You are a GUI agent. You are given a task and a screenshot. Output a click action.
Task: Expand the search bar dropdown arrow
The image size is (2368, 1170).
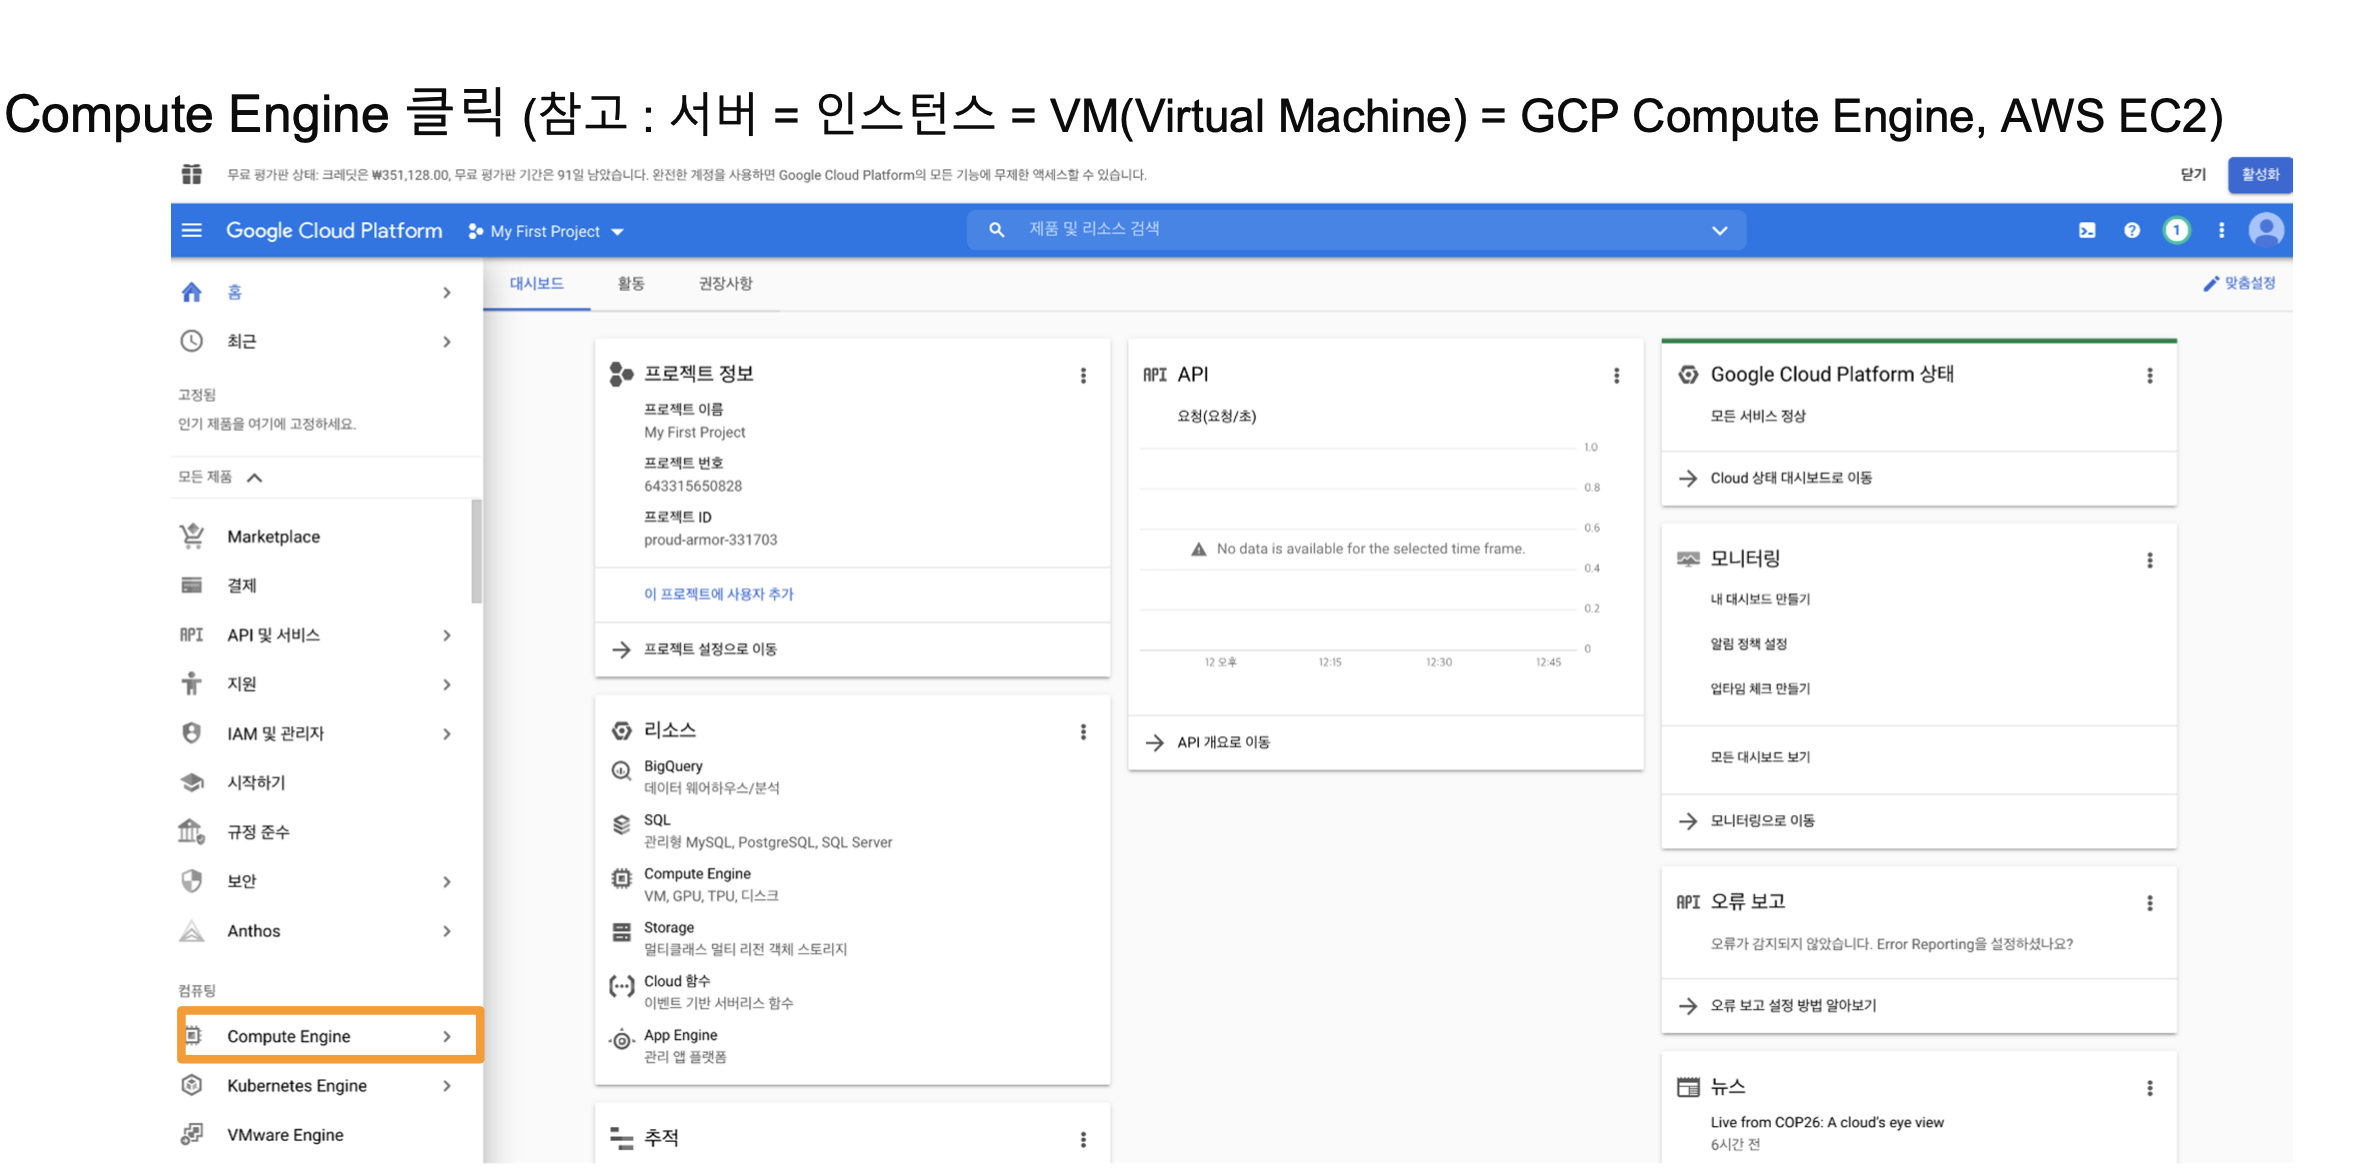point(1719,231)
